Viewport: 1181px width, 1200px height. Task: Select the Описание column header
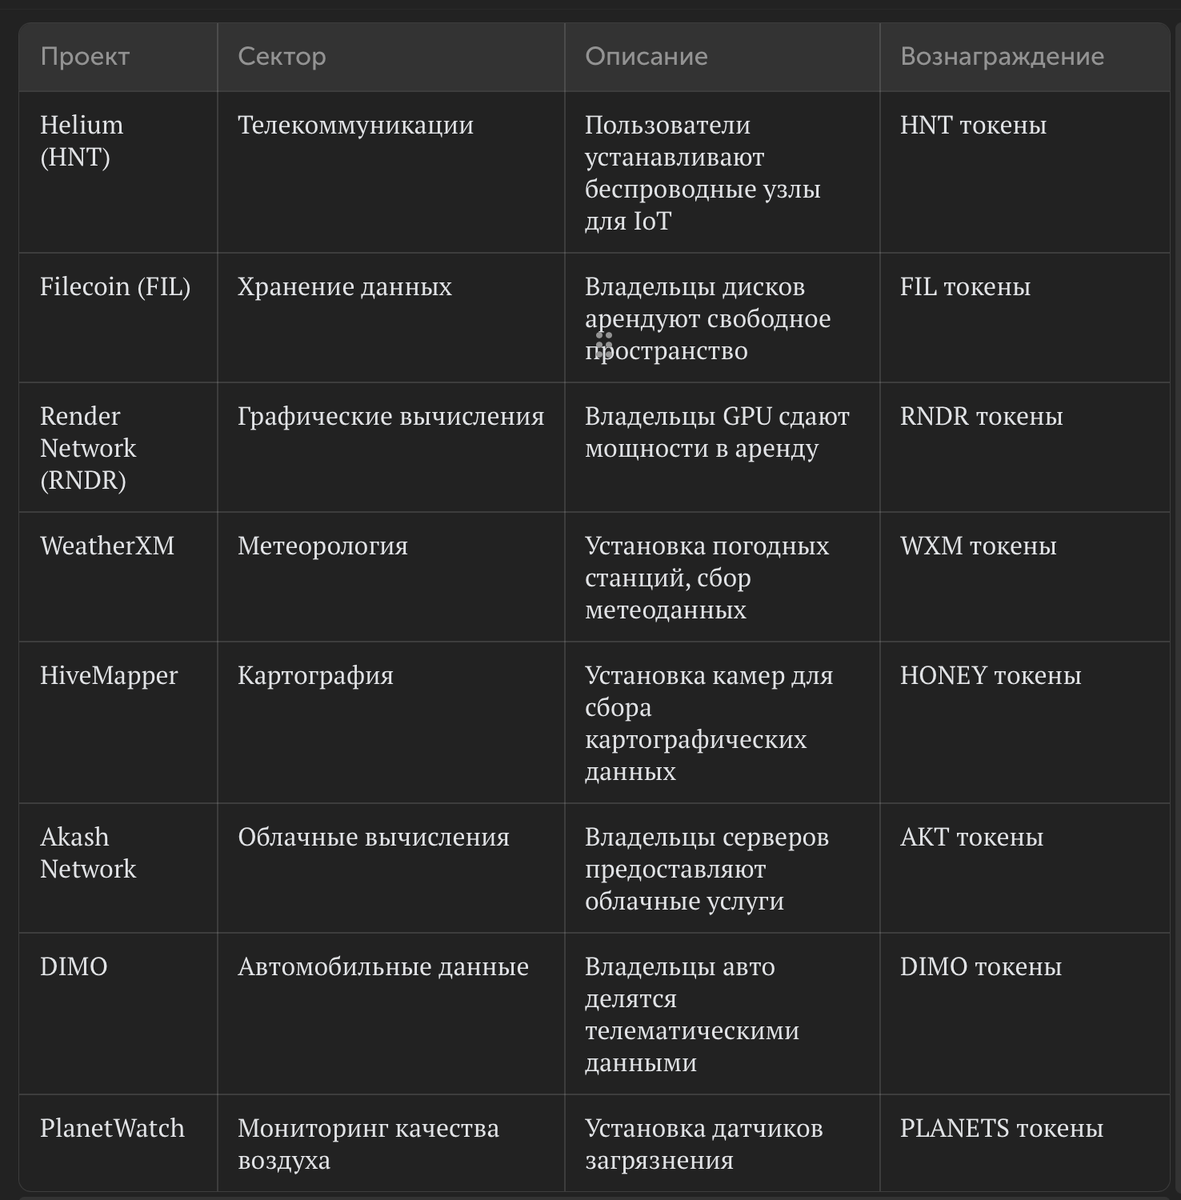pyautogui.click(x=646, y=57)
